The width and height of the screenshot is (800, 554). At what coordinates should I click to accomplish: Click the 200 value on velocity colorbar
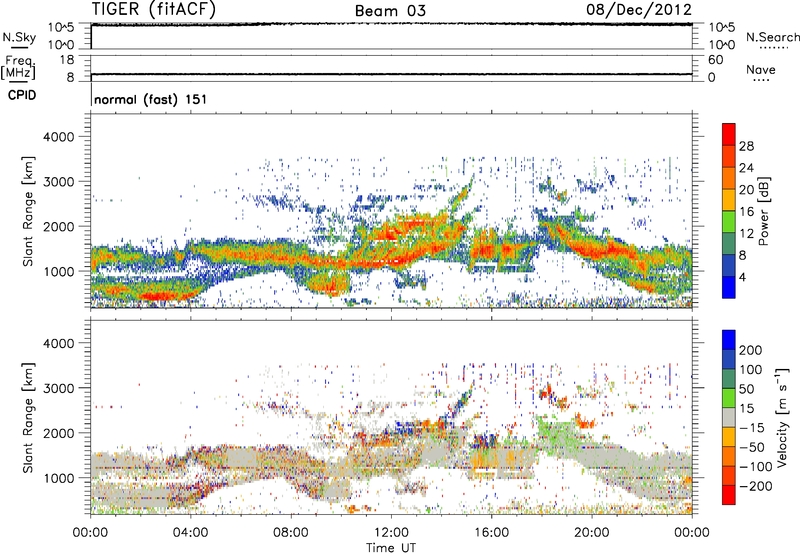pos(751,350)
